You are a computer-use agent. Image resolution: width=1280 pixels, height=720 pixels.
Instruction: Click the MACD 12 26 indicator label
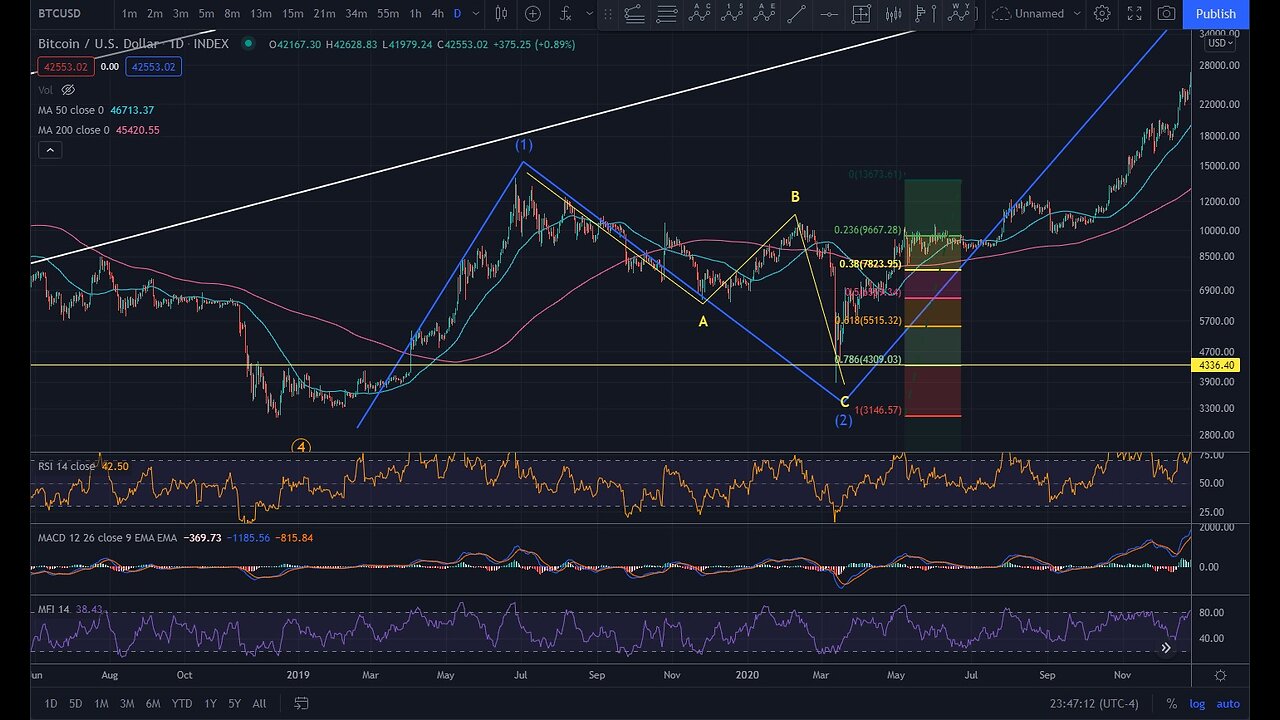click(x=107, y=538)
